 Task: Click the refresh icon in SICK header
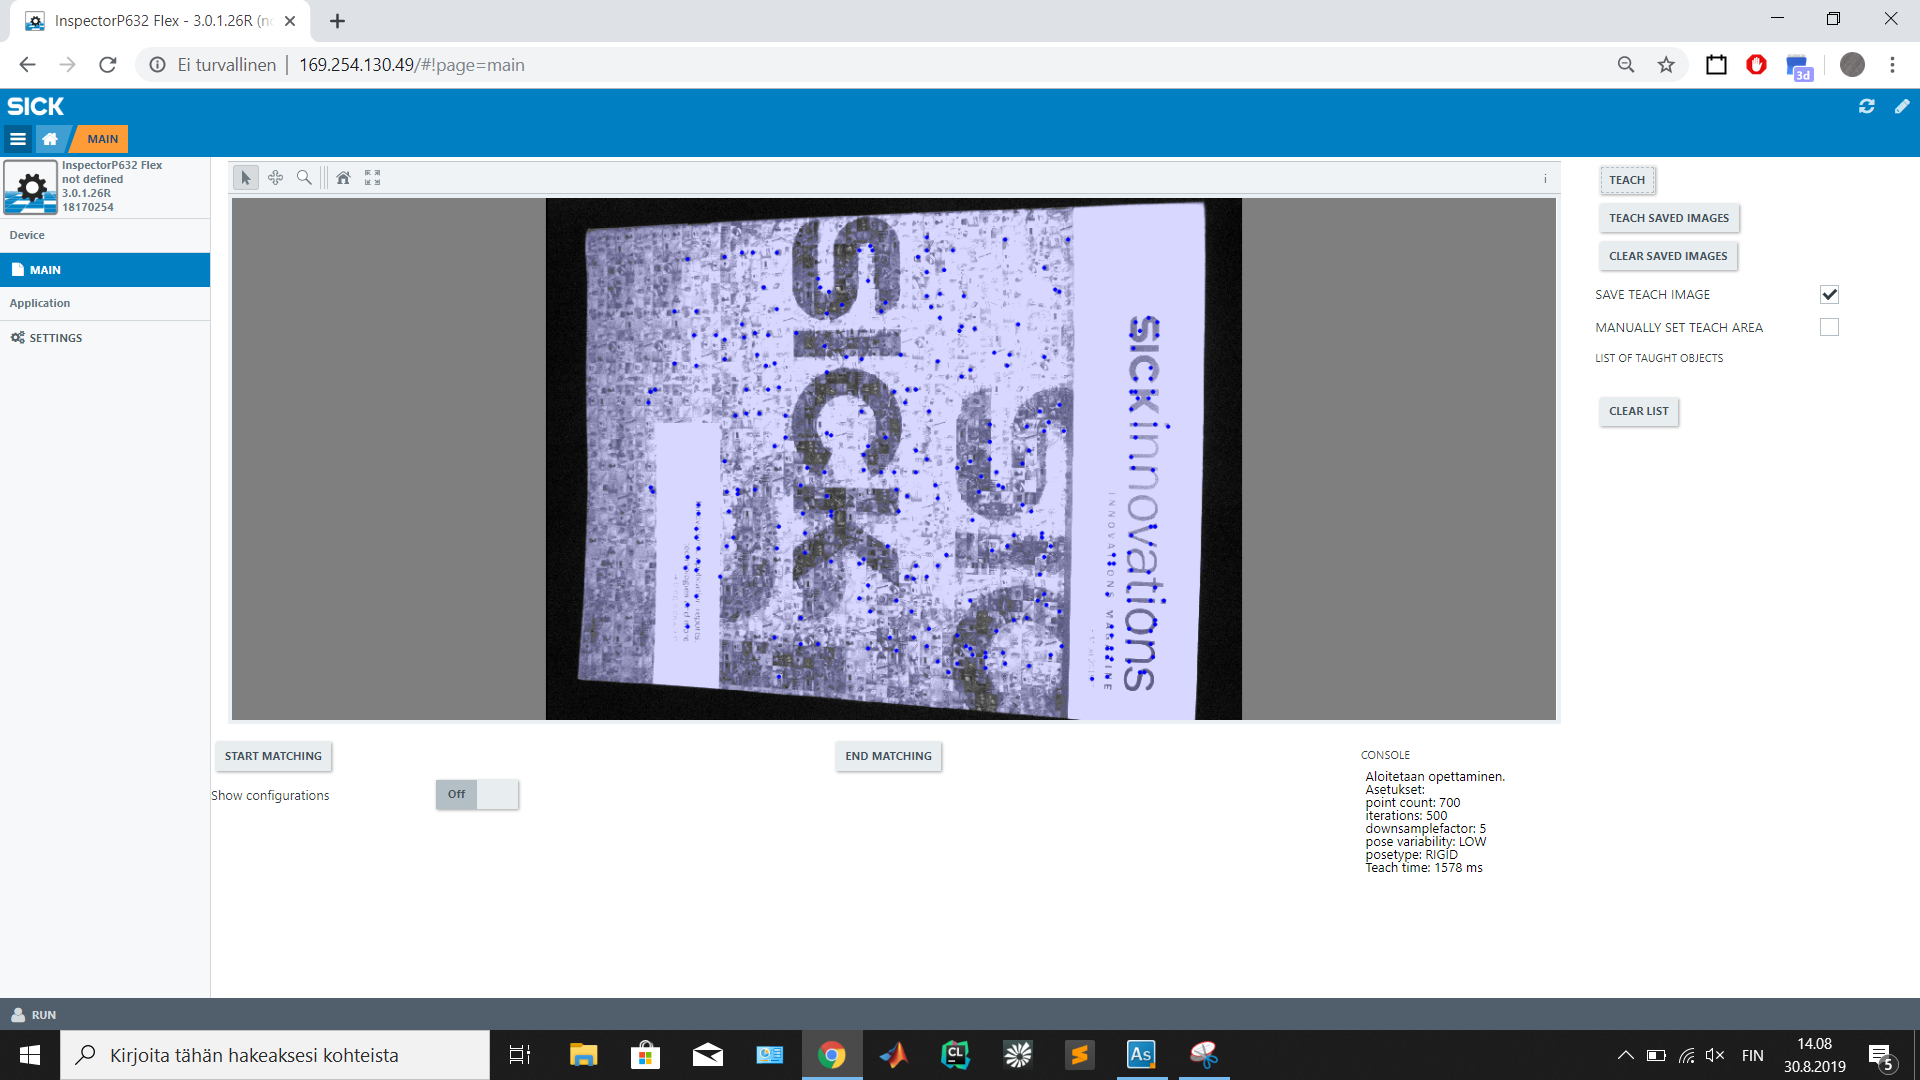coord(1866,106)
